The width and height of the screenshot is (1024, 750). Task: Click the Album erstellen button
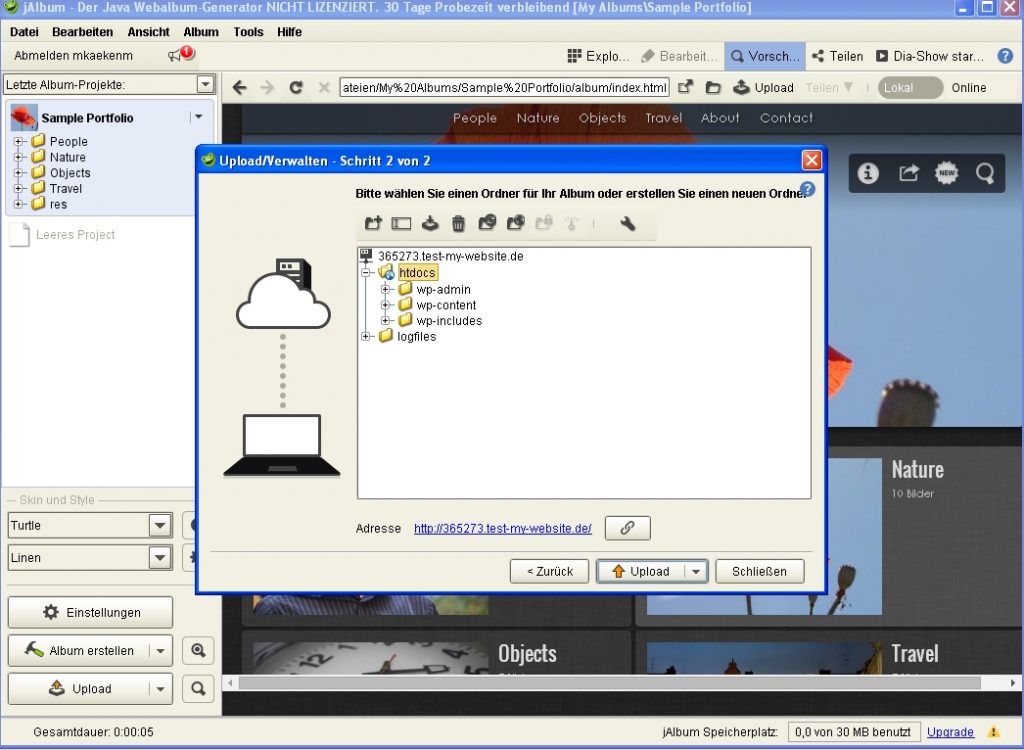[78, 651]
